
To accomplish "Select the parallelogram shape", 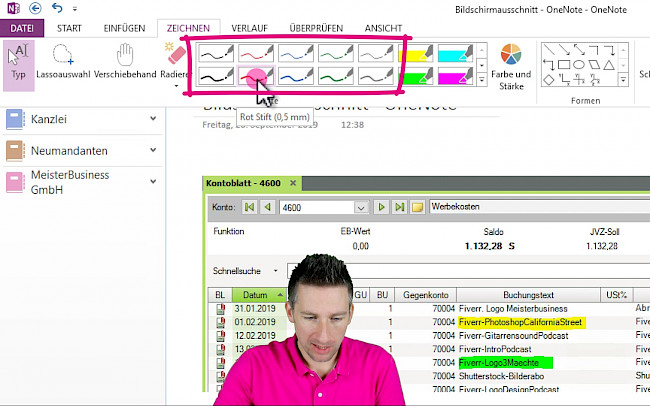I will (x=594, y=65).
